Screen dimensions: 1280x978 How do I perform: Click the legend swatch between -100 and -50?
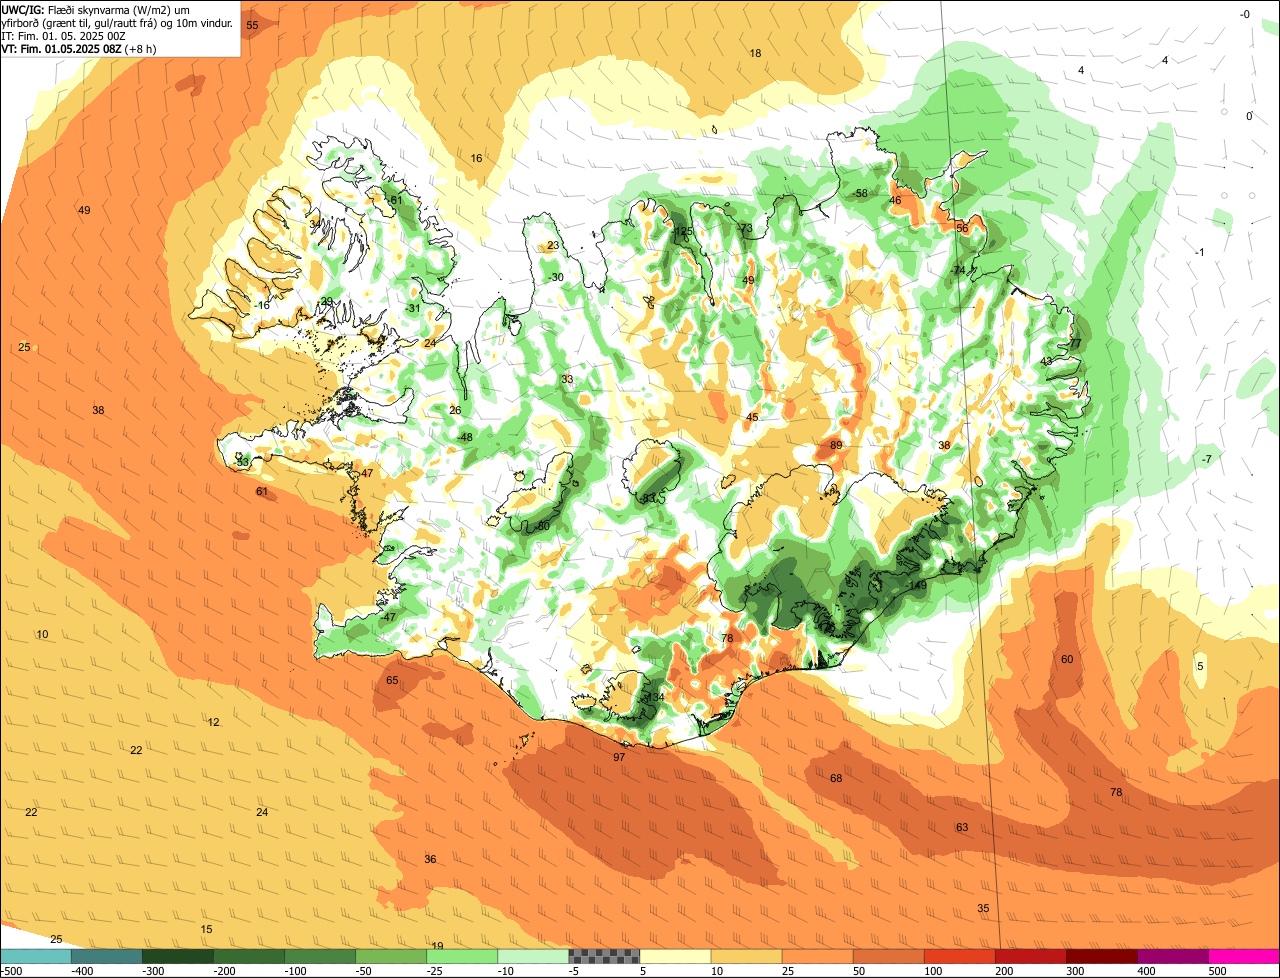[320, 956]
